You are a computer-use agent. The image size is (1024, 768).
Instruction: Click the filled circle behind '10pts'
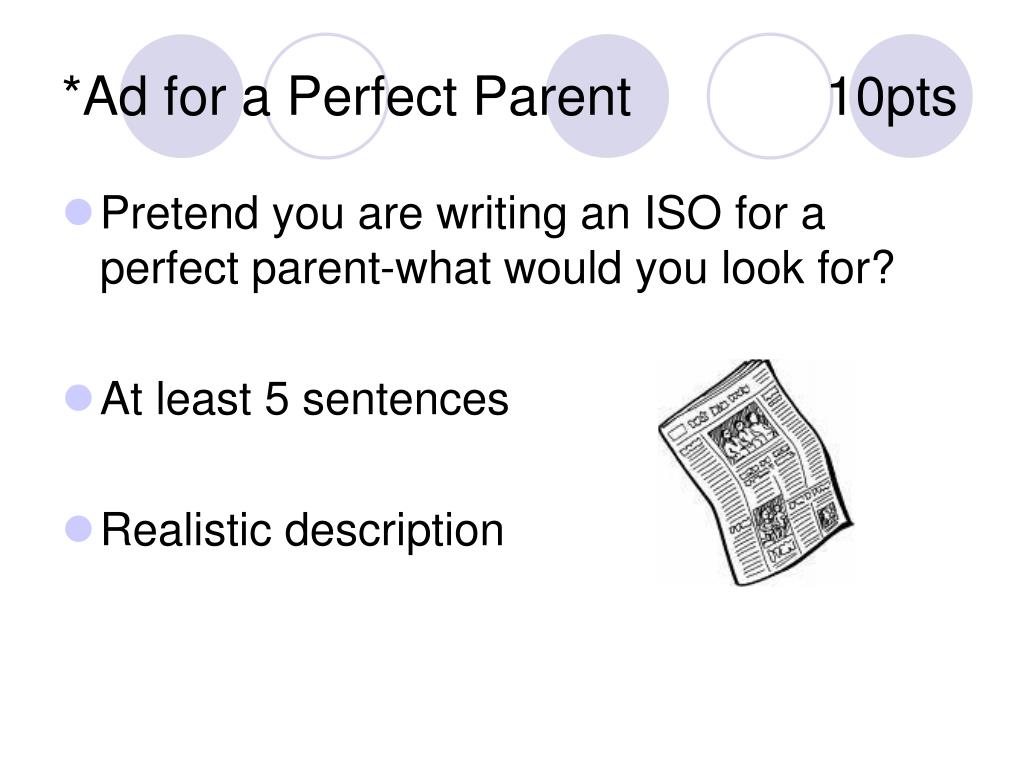911,96
